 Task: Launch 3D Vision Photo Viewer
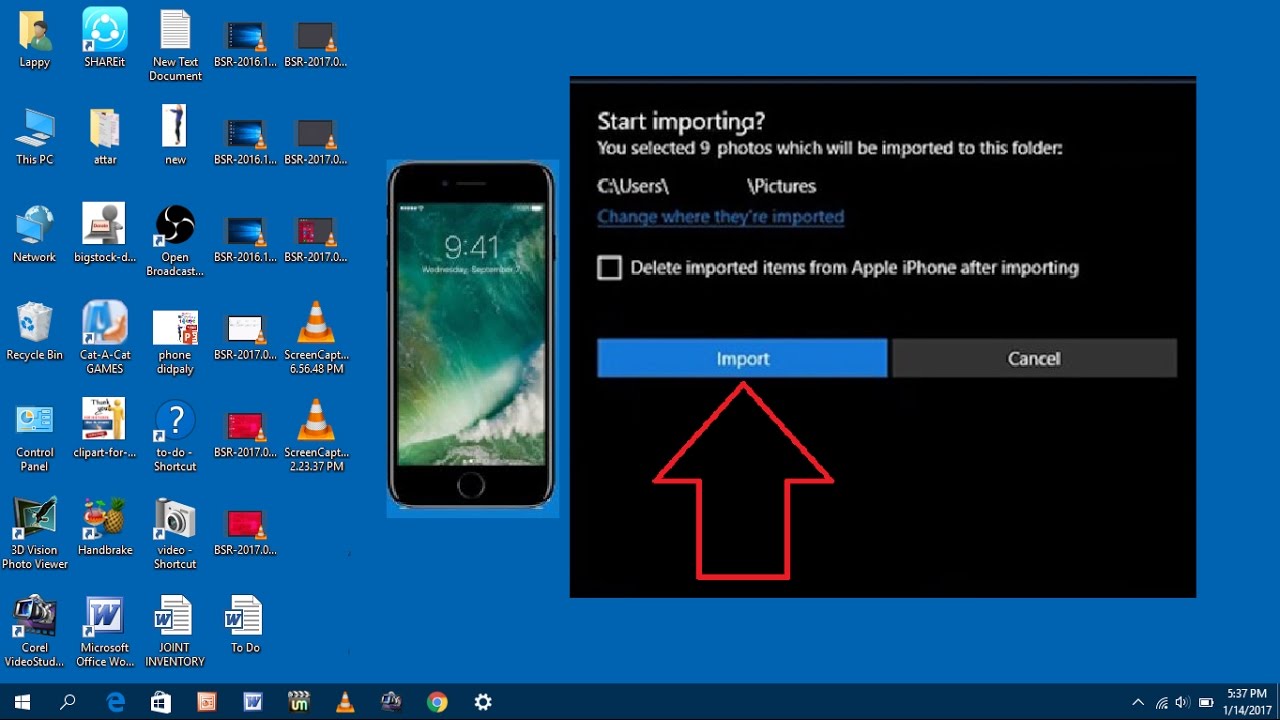click(35, 533)
